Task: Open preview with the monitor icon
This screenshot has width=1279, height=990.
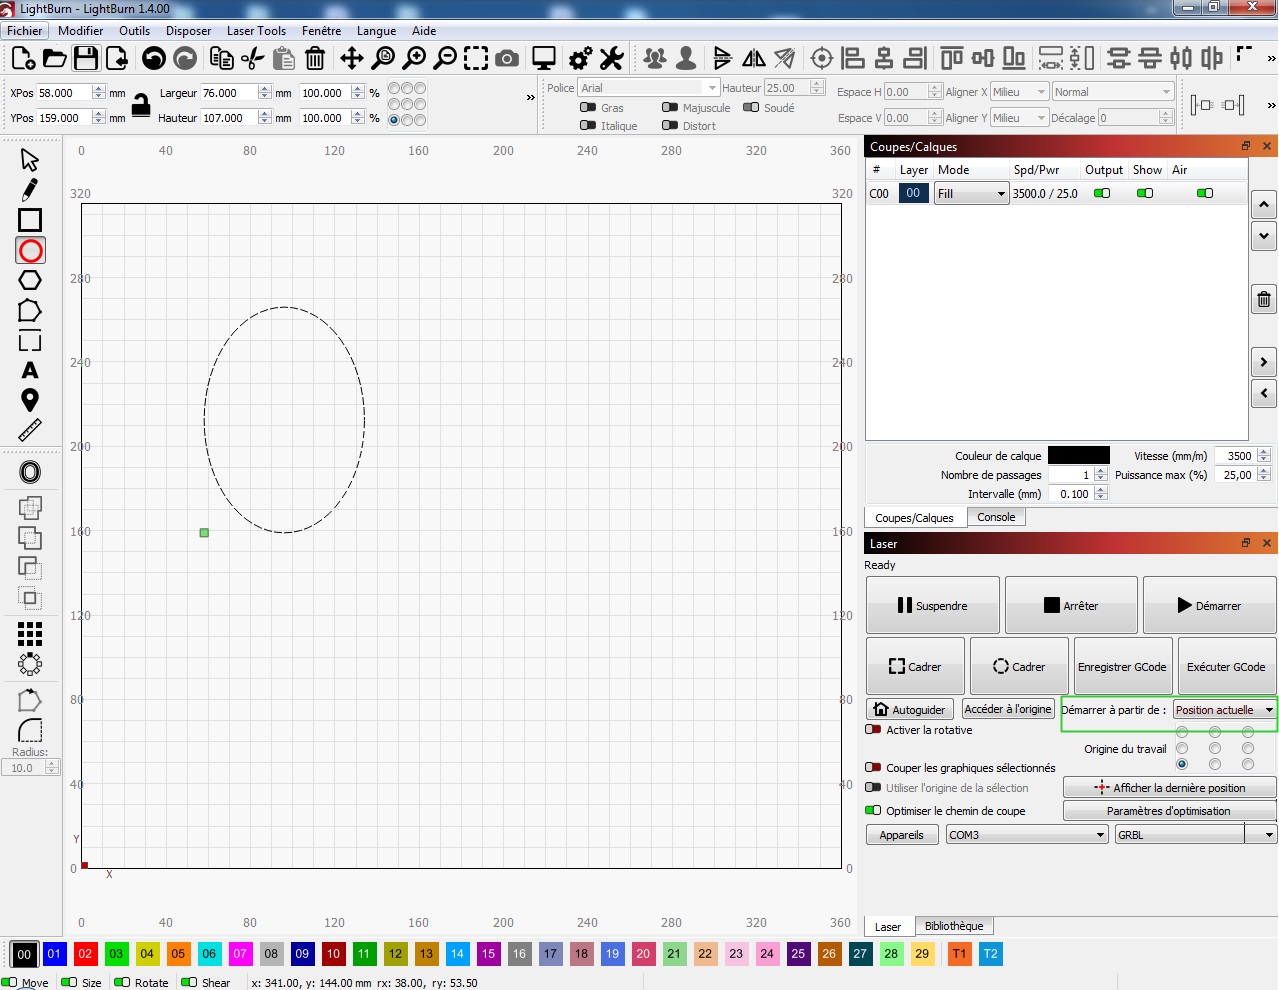Action: pos(544,58)
